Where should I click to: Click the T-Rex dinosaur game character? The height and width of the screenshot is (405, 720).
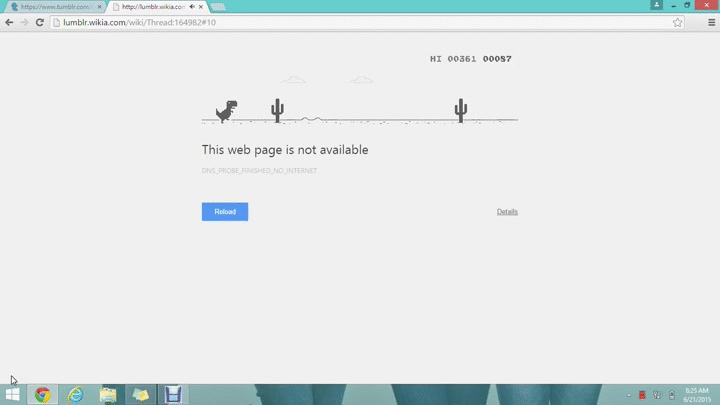coord(227,111)
